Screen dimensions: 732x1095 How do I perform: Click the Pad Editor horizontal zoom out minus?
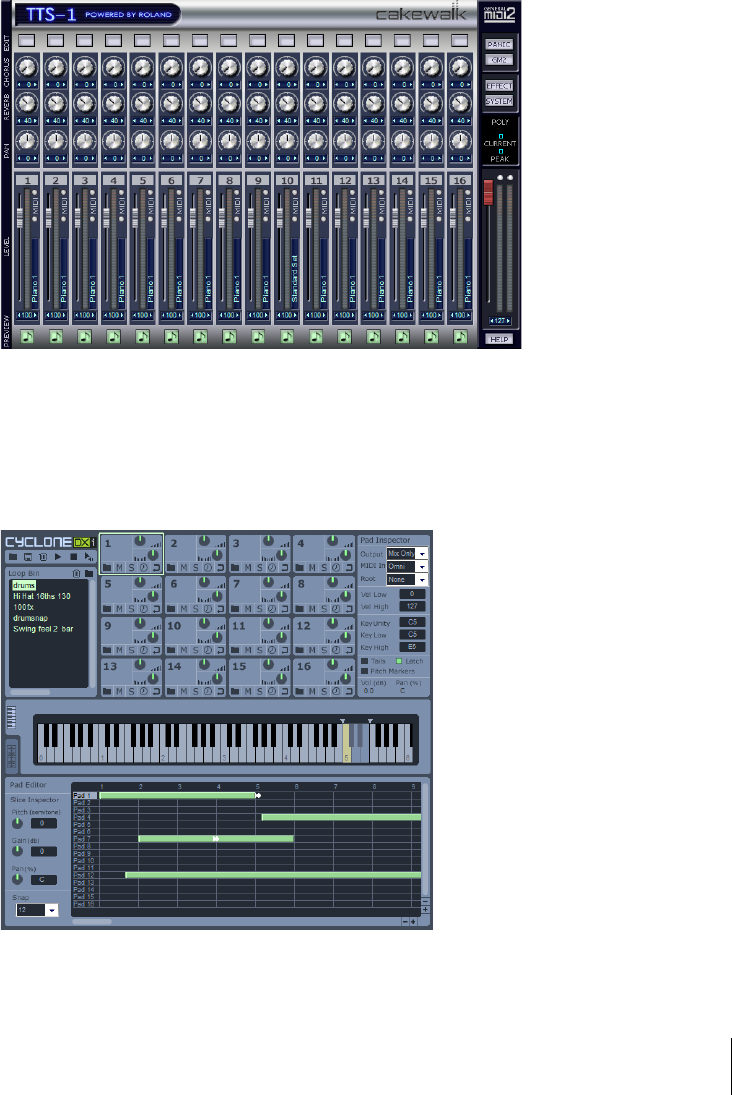tap(405, 922)
